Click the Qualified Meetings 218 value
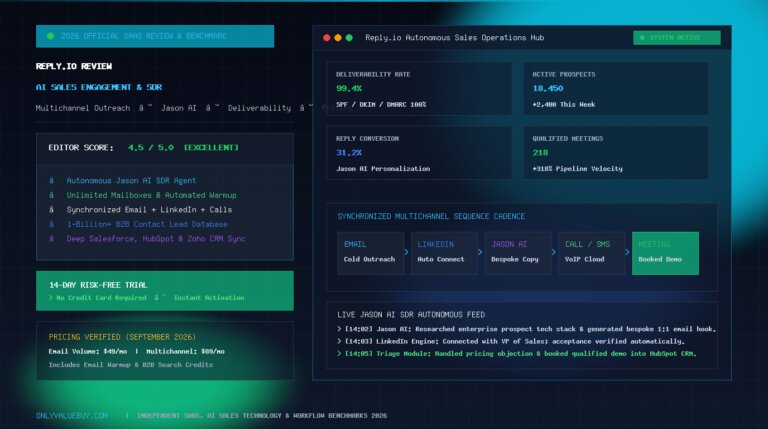This screenshot has width=768, height=429. 541,153
